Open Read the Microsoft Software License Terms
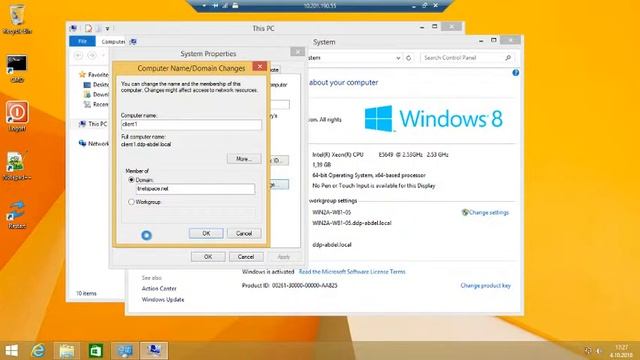640x360 pixels. [x=352, y=271]
